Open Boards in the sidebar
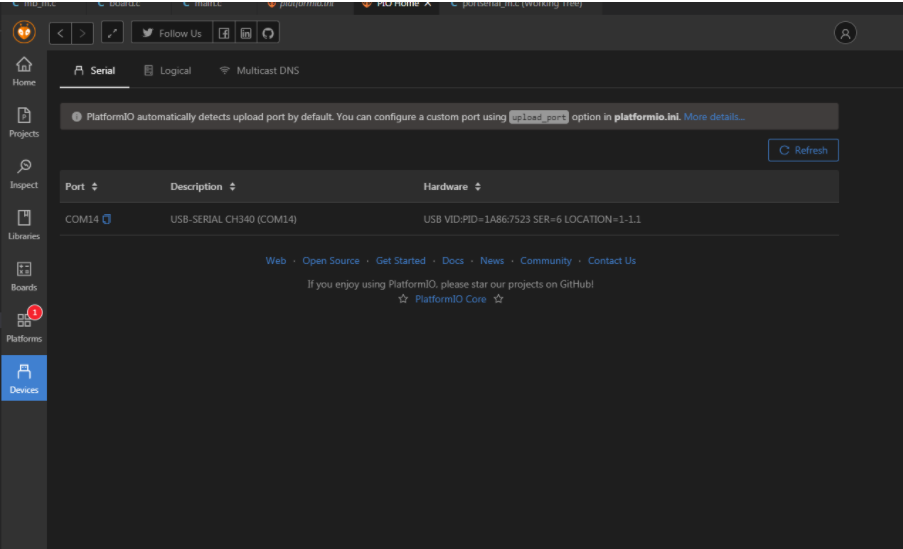 click(x=24, y=277)
